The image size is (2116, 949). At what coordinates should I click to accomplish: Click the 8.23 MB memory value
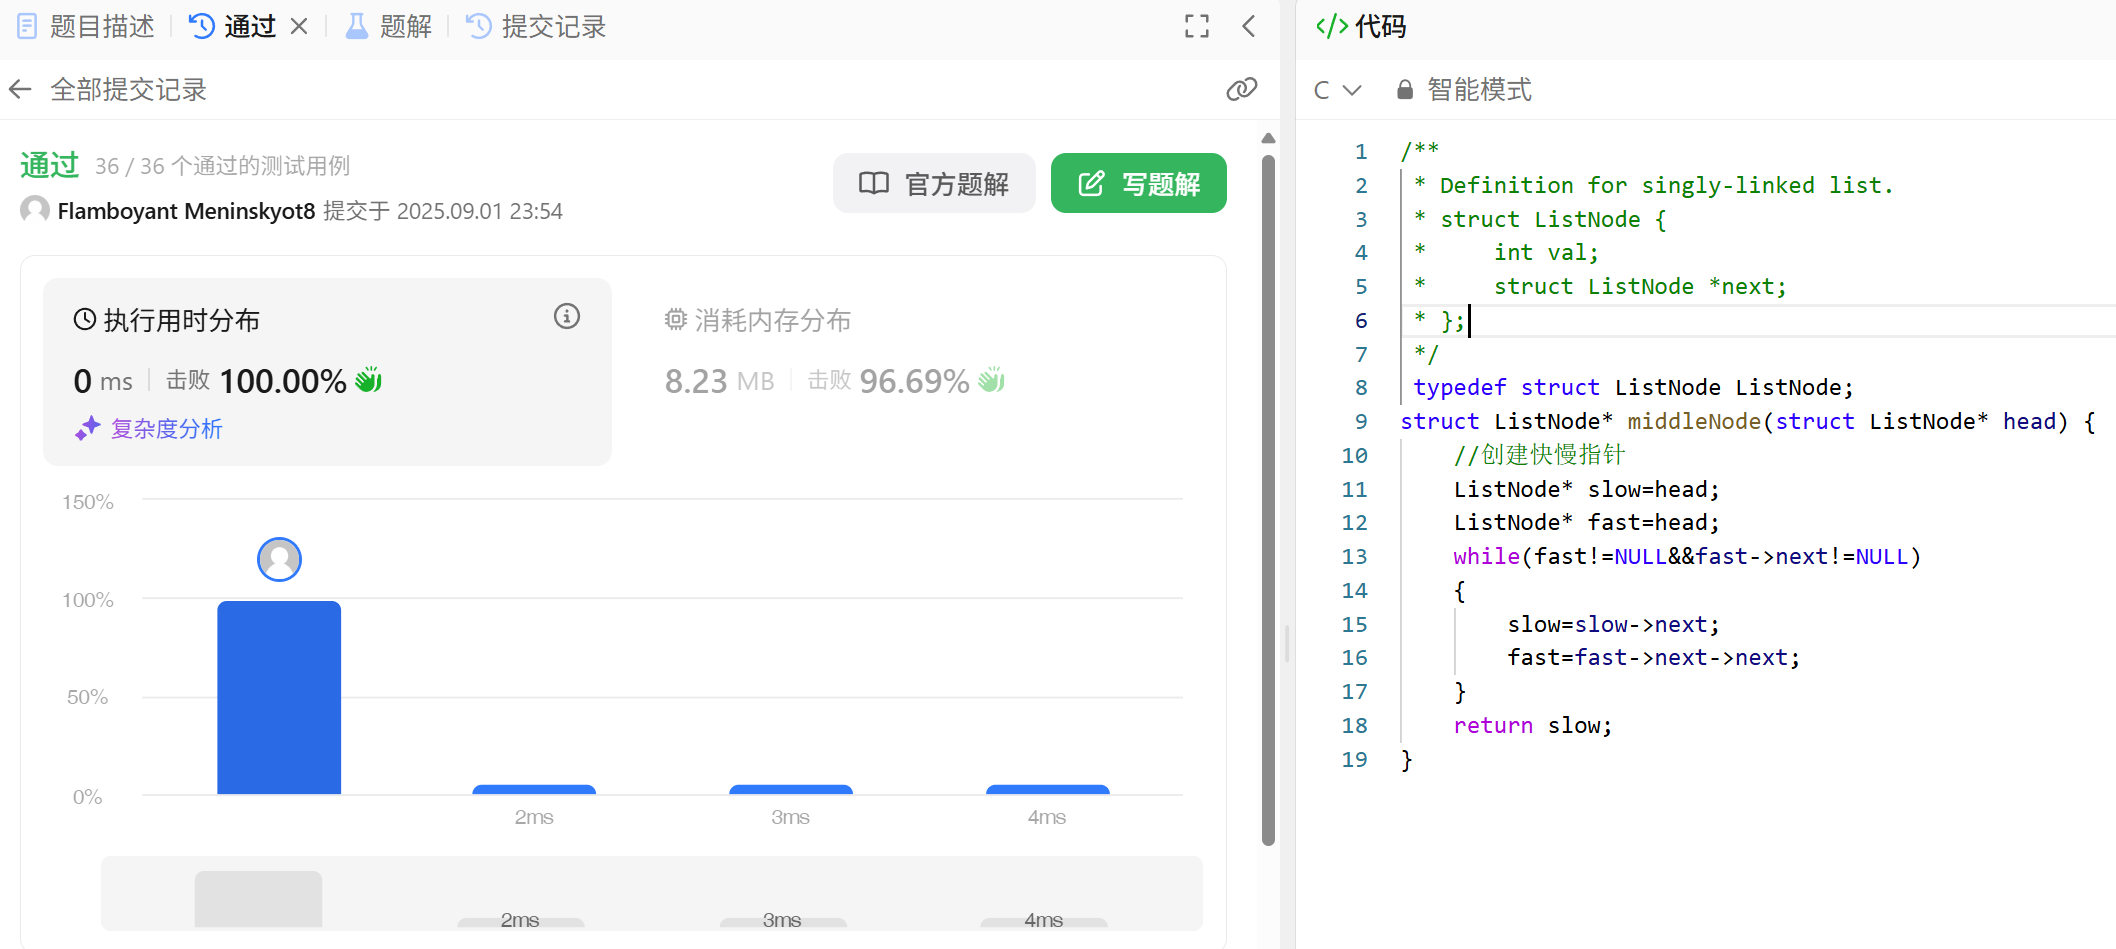point(720,381)
